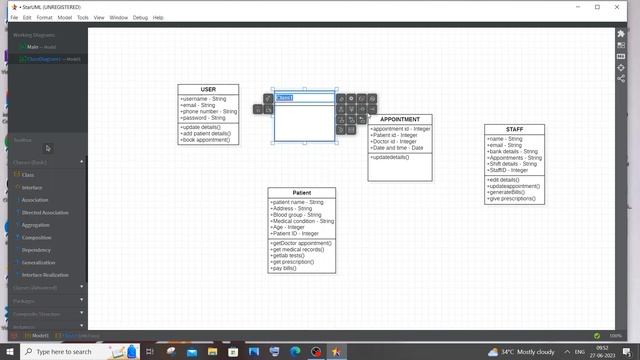Click the visibility quick-edit icon left of Class1
Viewport: 640px width, 360px height.
tap(268, 98)
